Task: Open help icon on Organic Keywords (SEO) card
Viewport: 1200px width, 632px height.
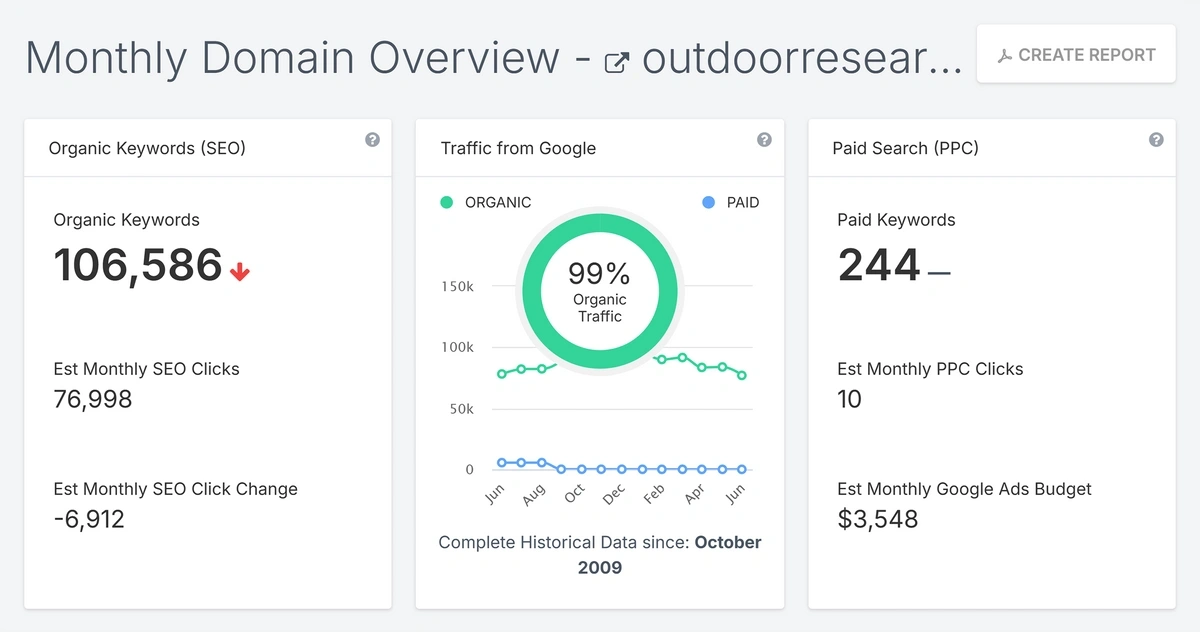Action: (x=372, y=140)
